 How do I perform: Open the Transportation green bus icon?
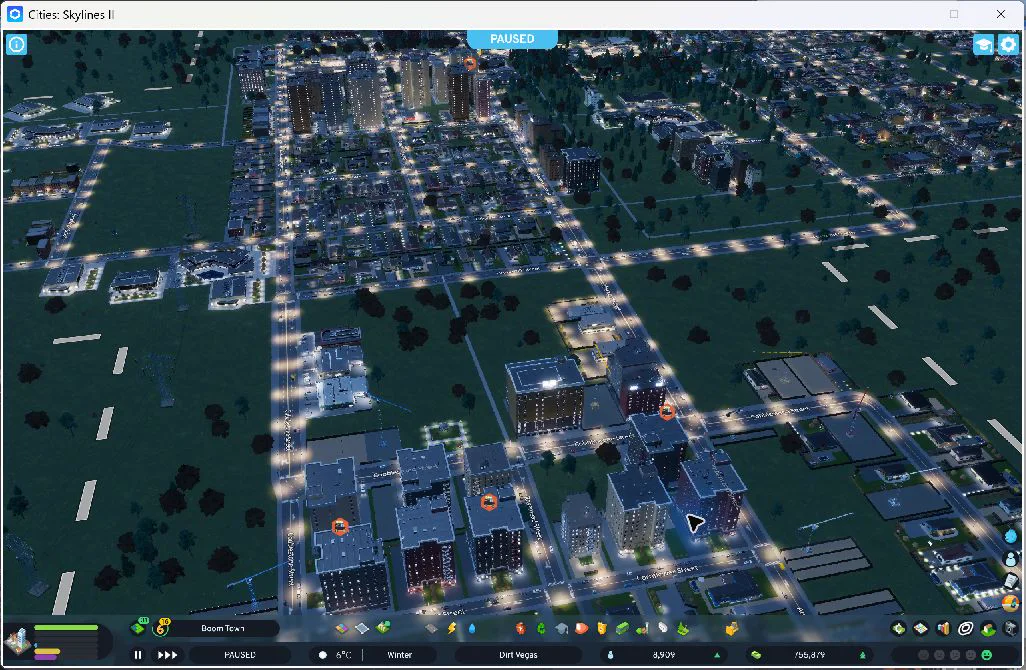tap(622, 628)
